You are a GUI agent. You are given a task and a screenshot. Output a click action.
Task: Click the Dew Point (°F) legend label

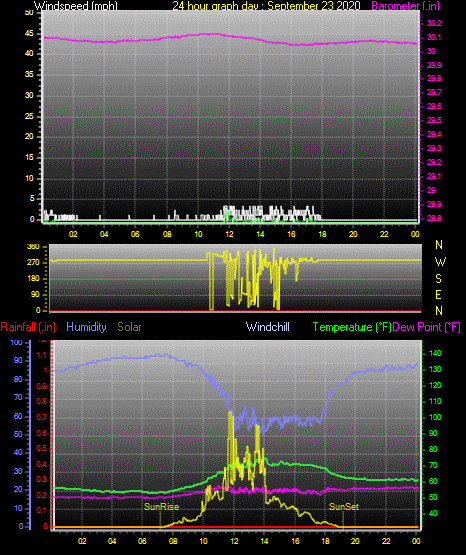pyautogui.click(x=427, y=327)
